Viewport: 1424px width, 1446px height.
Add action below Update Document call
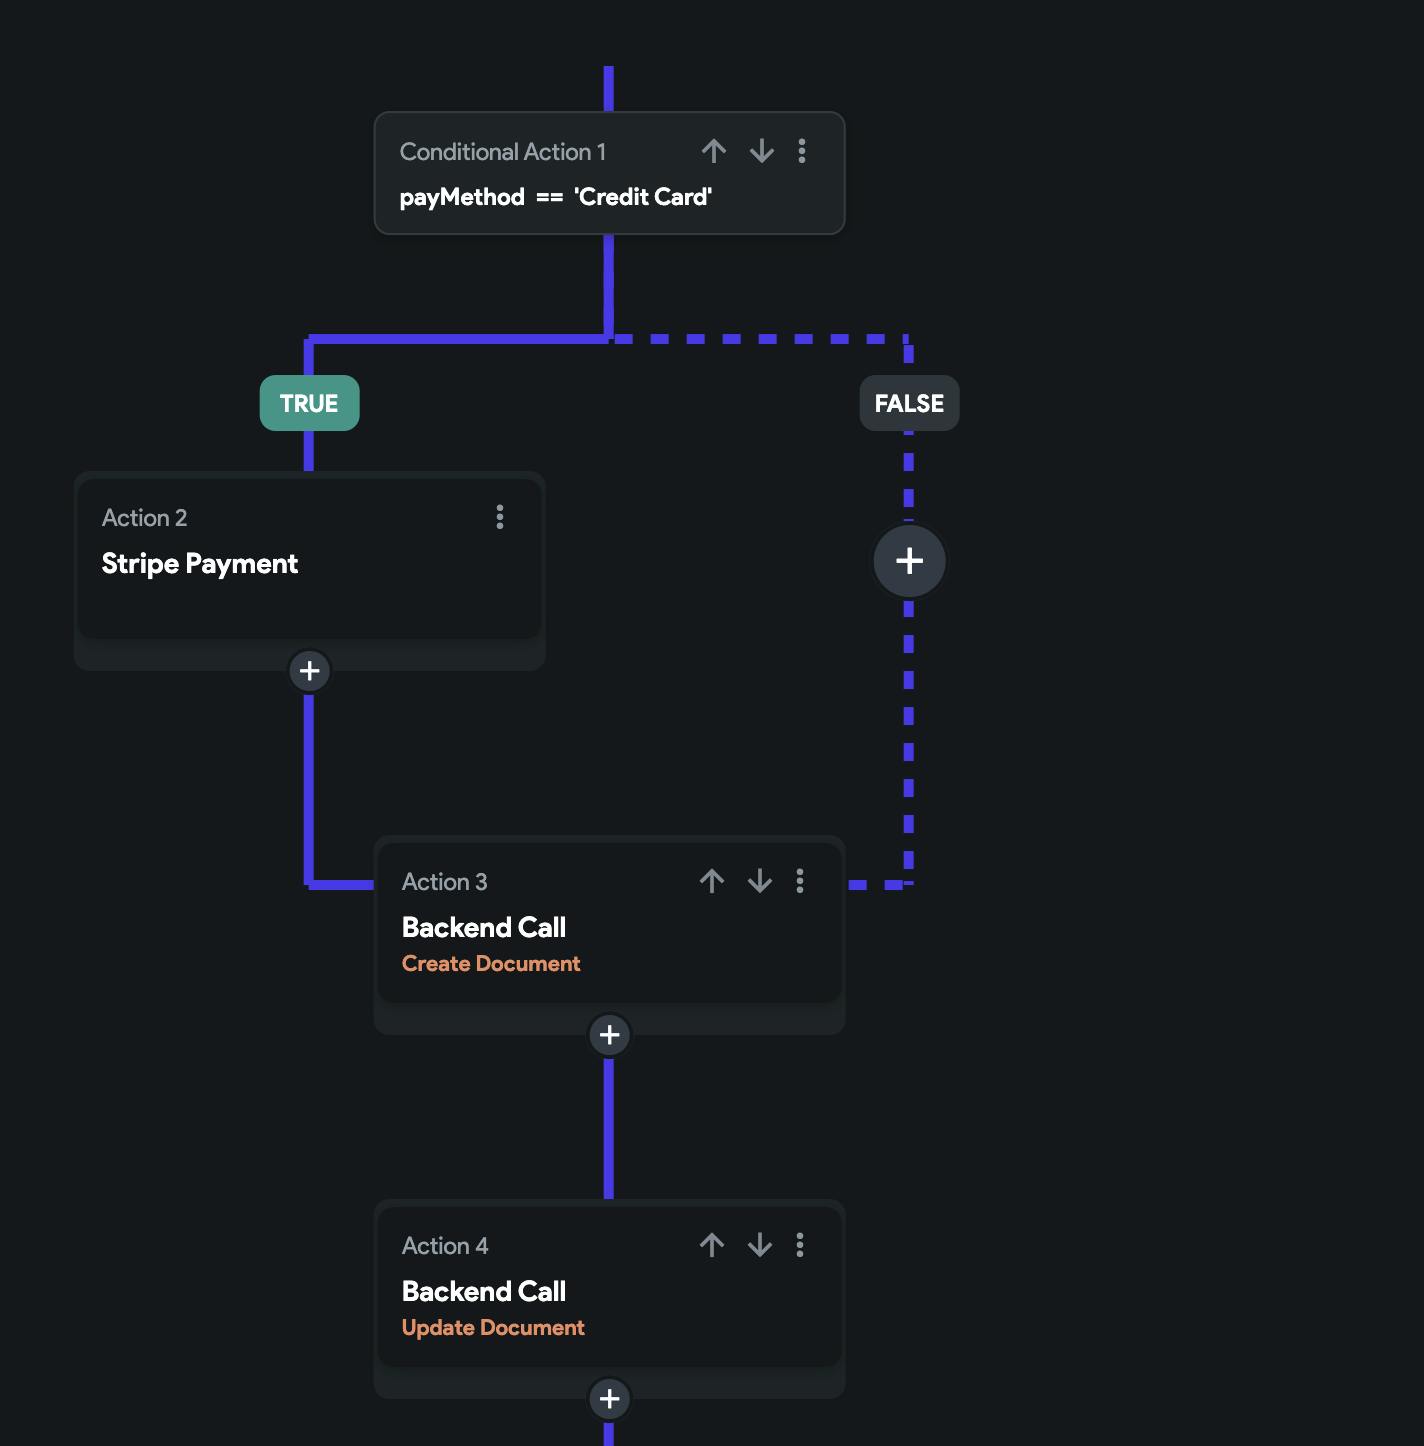point(609,1398)
